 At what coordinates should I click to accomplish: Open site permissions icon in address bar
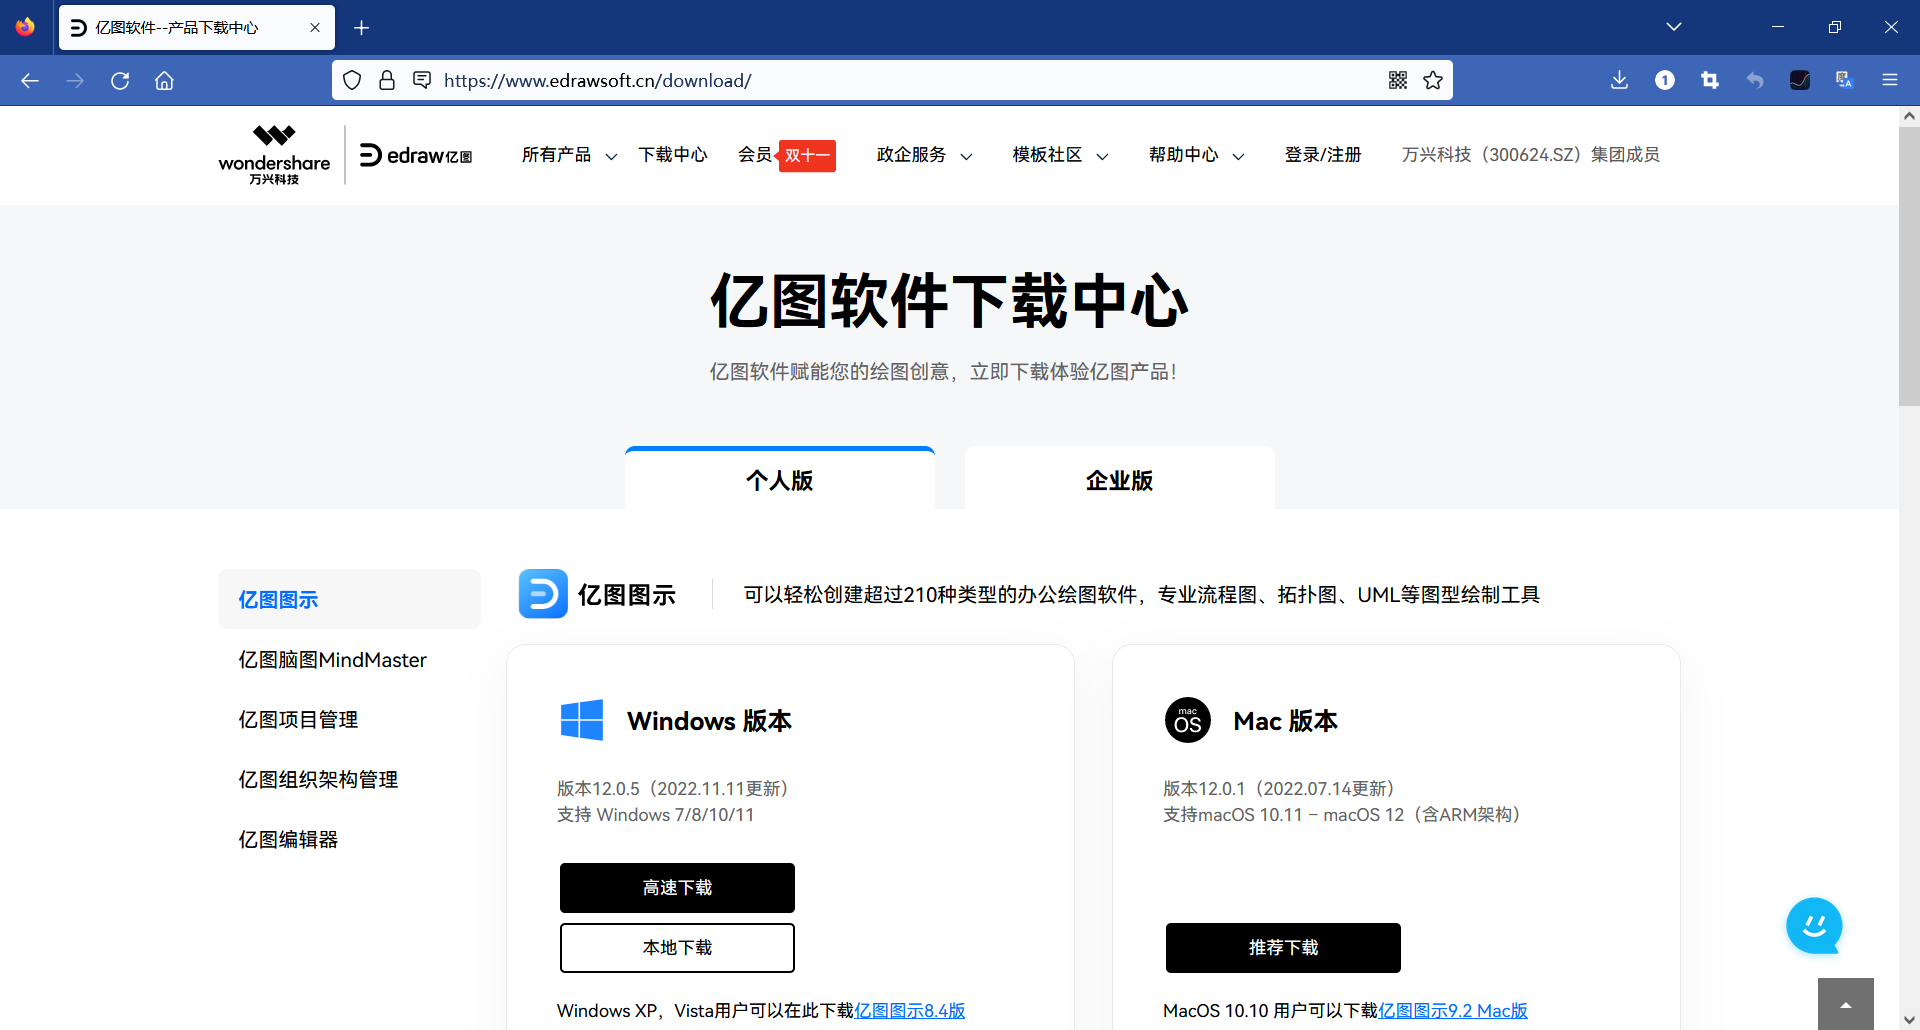[x=422, y=80]
